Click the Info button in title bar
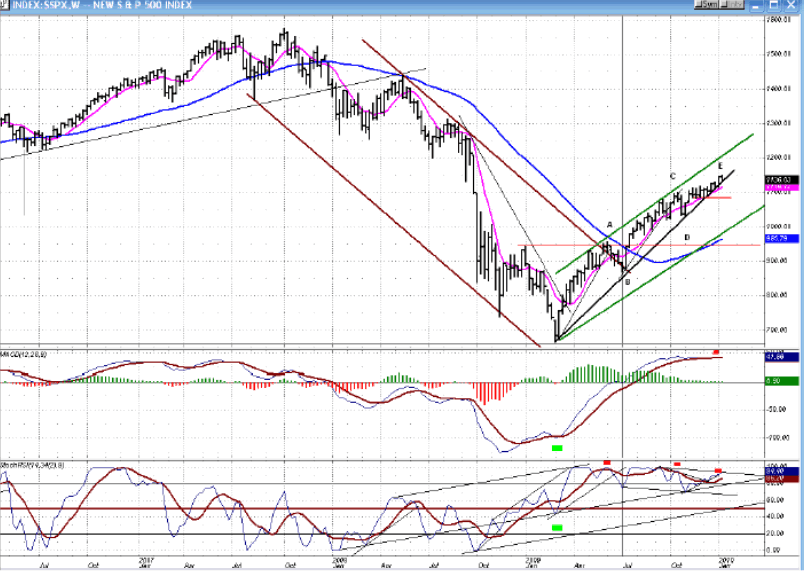This screenshot has width=804, height=576. tap(731, 4)
